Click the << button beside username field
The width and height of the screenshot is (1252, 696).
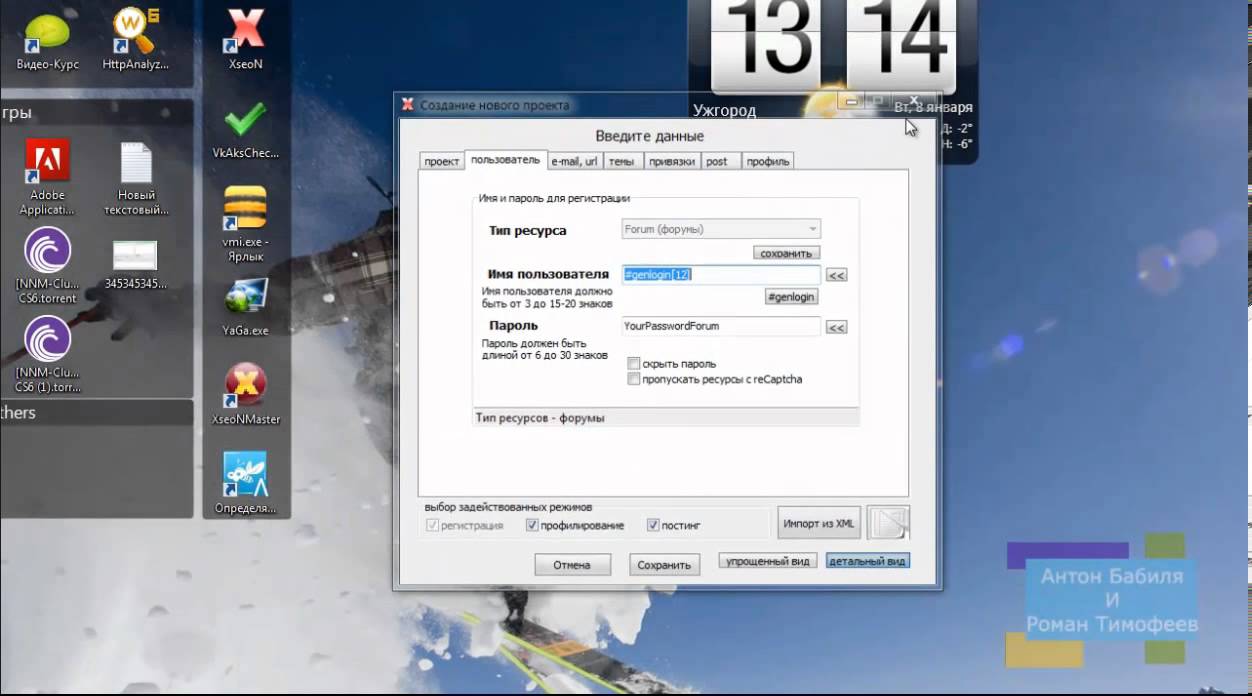pos(837,275)
